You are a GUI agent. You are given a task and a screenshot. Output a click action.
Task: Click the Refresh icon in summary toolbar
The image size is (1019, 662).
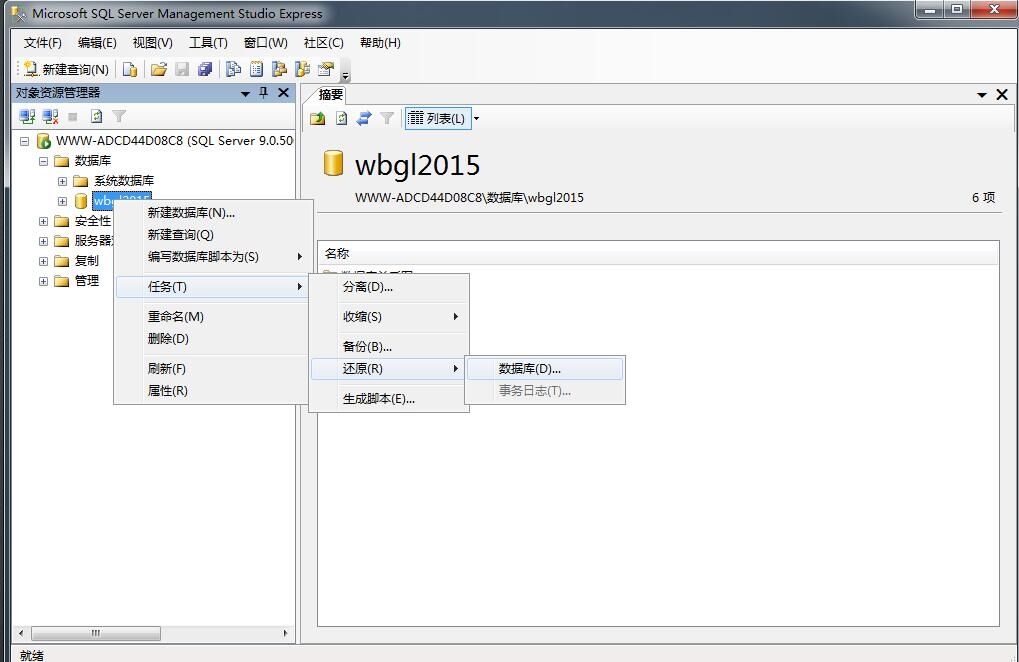point(341,118)
